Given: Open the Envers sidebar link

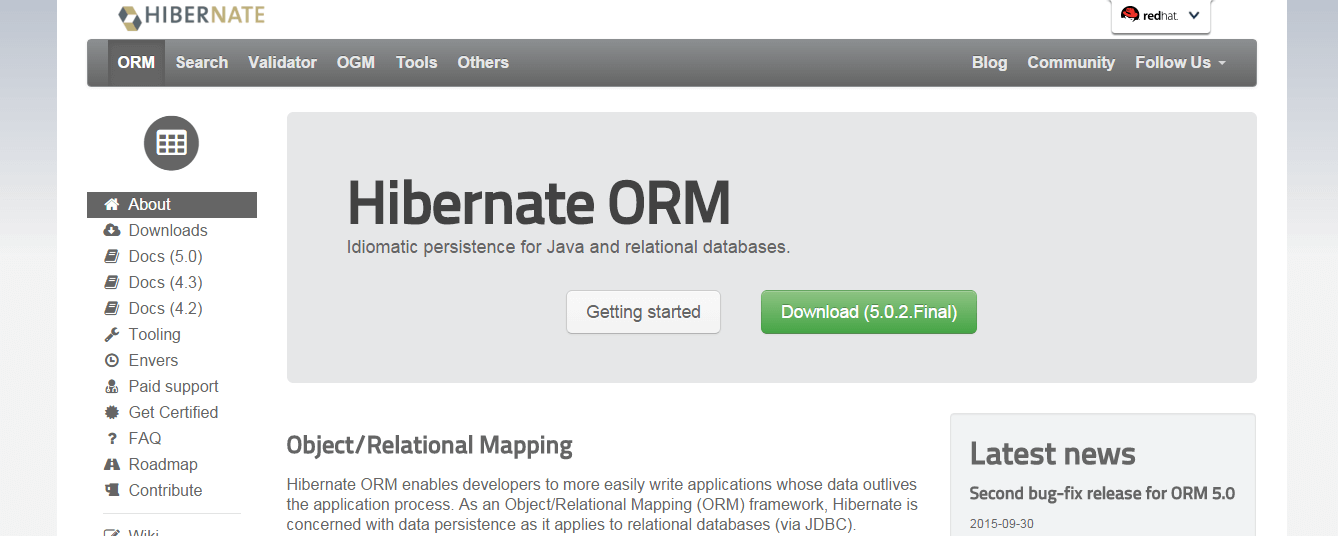Looking at the screenshot, I should pyautogui.click(x=153, y=360).
